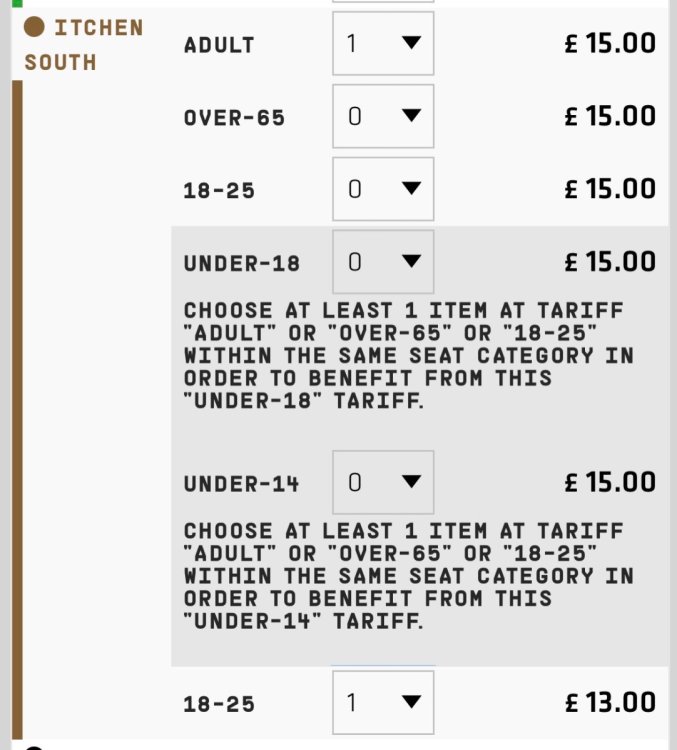Click the black circle at the bottom left

[x=35, y=746]
